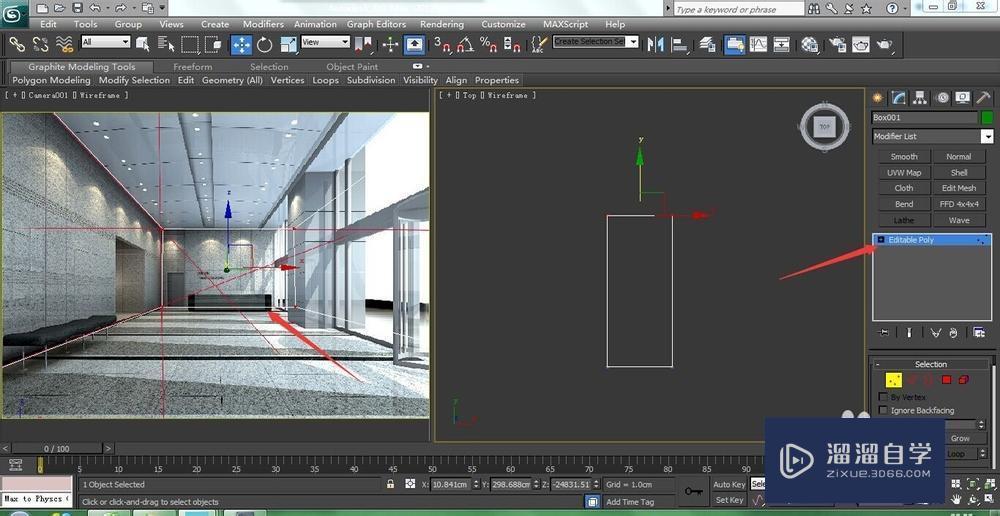Collapse the Selection rollout
This screenshot has width=1000, height=516.
click(878, 364)
